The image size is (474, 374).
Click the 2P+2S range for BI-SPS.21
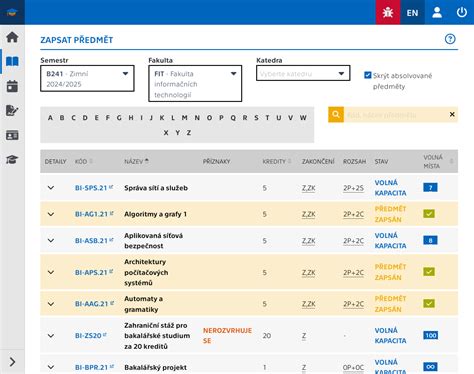[353, 188]
